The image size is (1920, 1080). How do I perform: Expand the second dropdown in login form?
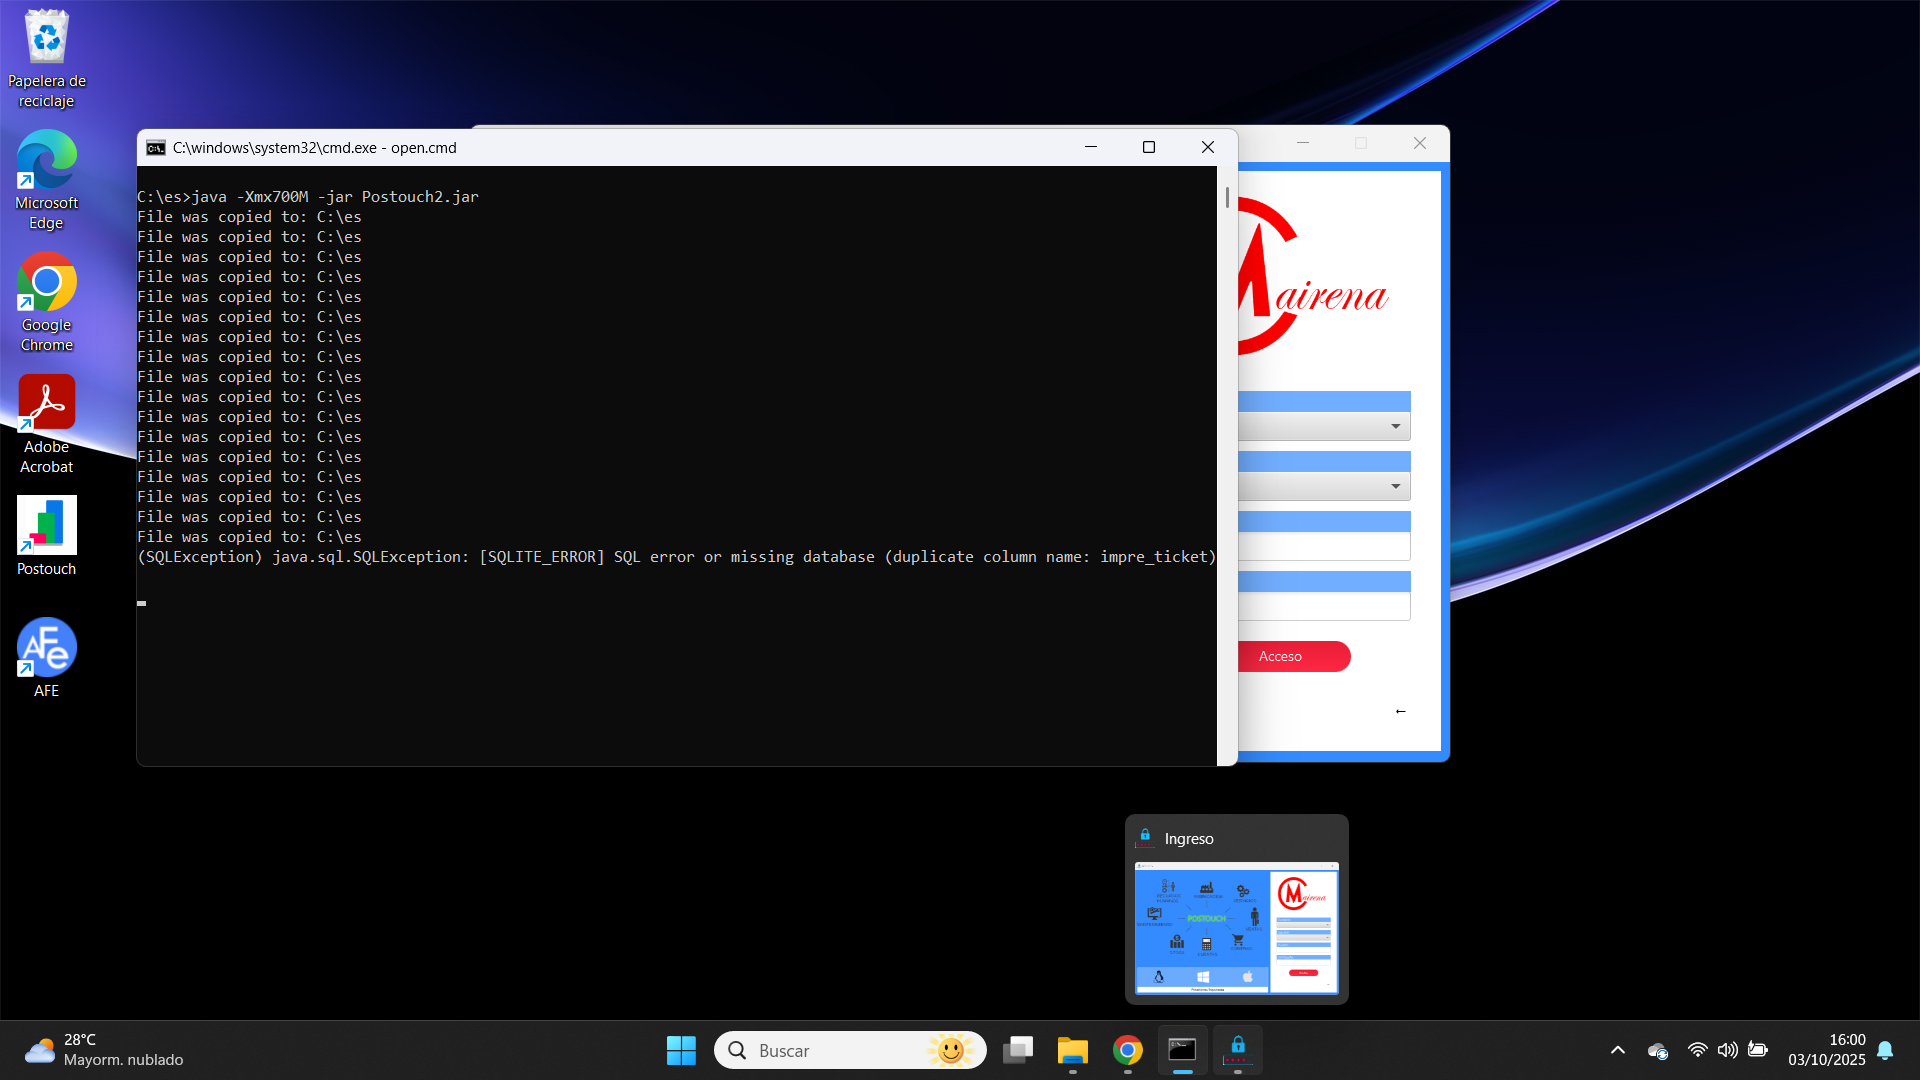pyautogui.click(x=1395, y=487)
